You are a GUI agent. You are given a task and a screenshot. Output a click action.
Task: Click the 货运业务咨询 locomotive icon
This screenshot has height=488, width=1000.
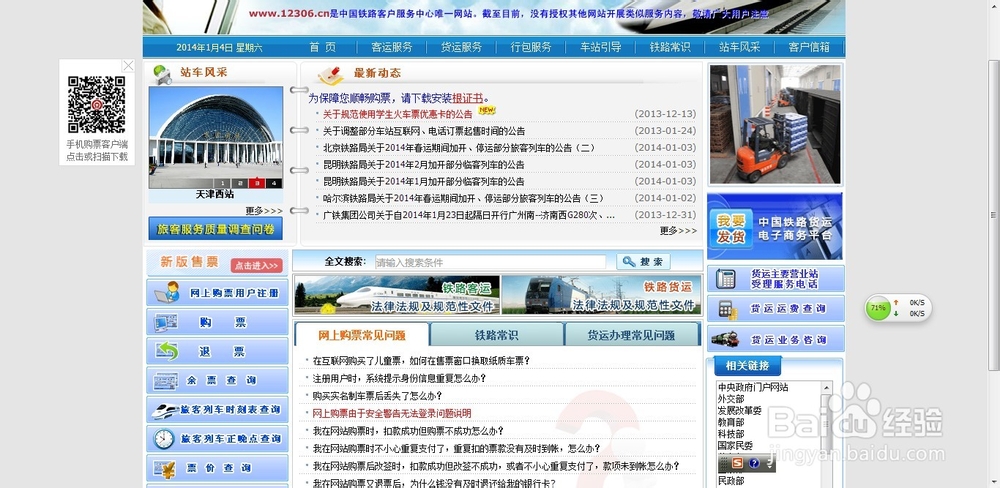click(x=725, y=339)
